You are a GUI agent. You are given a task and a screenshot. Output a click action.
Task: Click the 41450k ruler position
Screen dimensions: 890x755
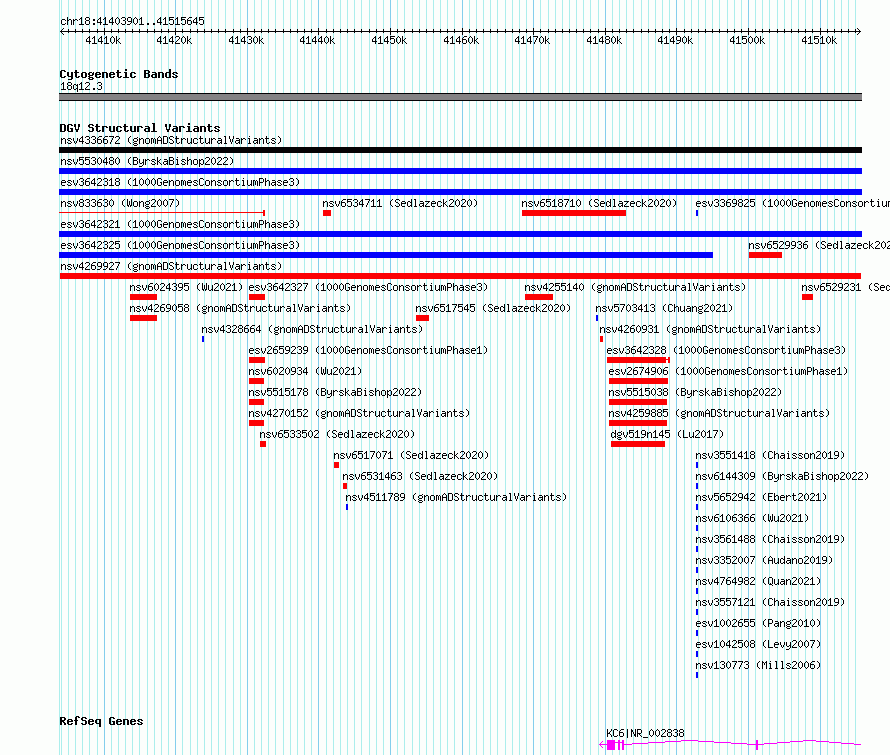389,40
